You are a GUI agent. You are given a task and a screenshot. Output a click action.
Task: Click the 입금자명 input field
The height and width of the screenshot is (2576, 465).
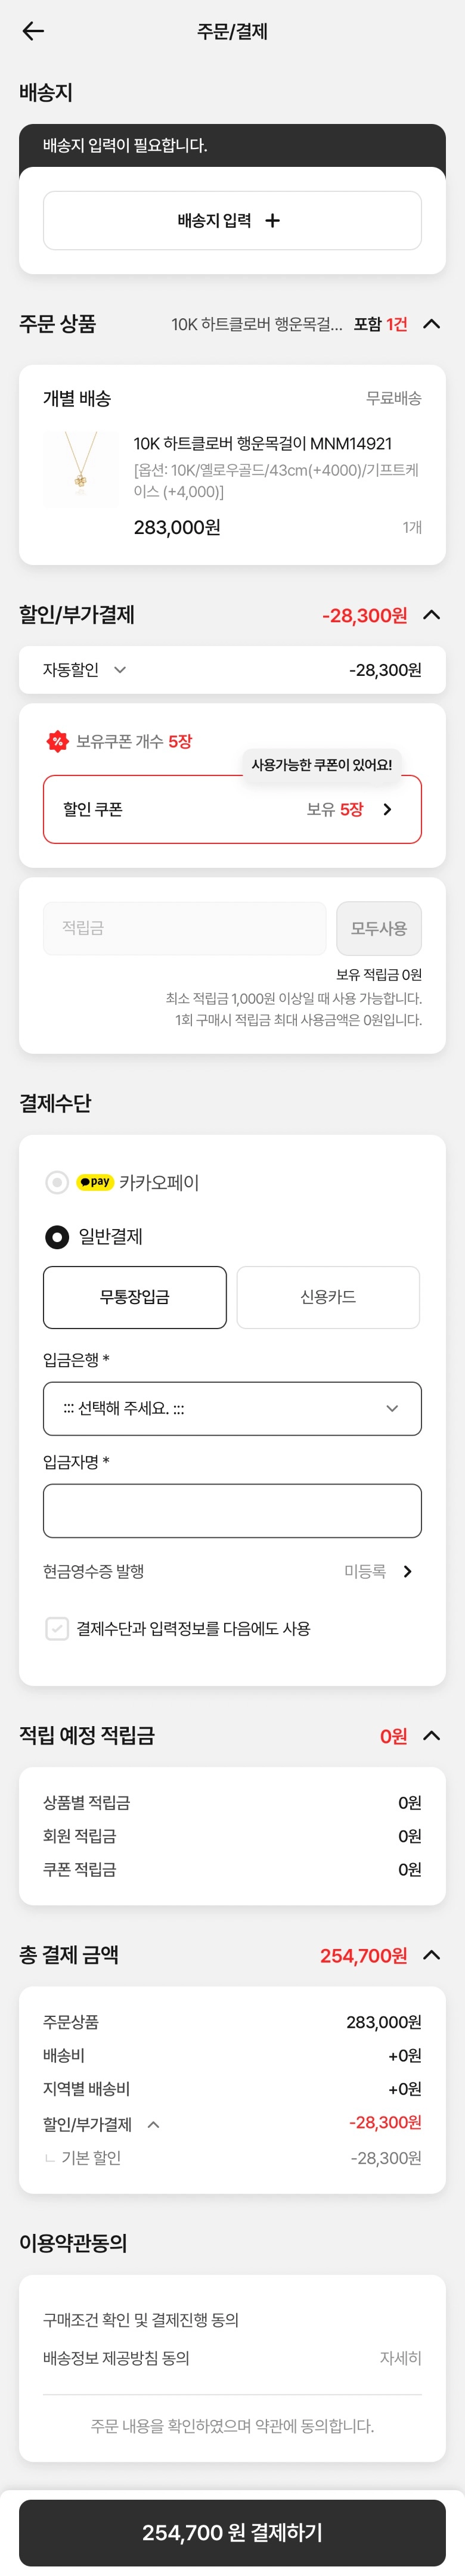[232, 1510]
